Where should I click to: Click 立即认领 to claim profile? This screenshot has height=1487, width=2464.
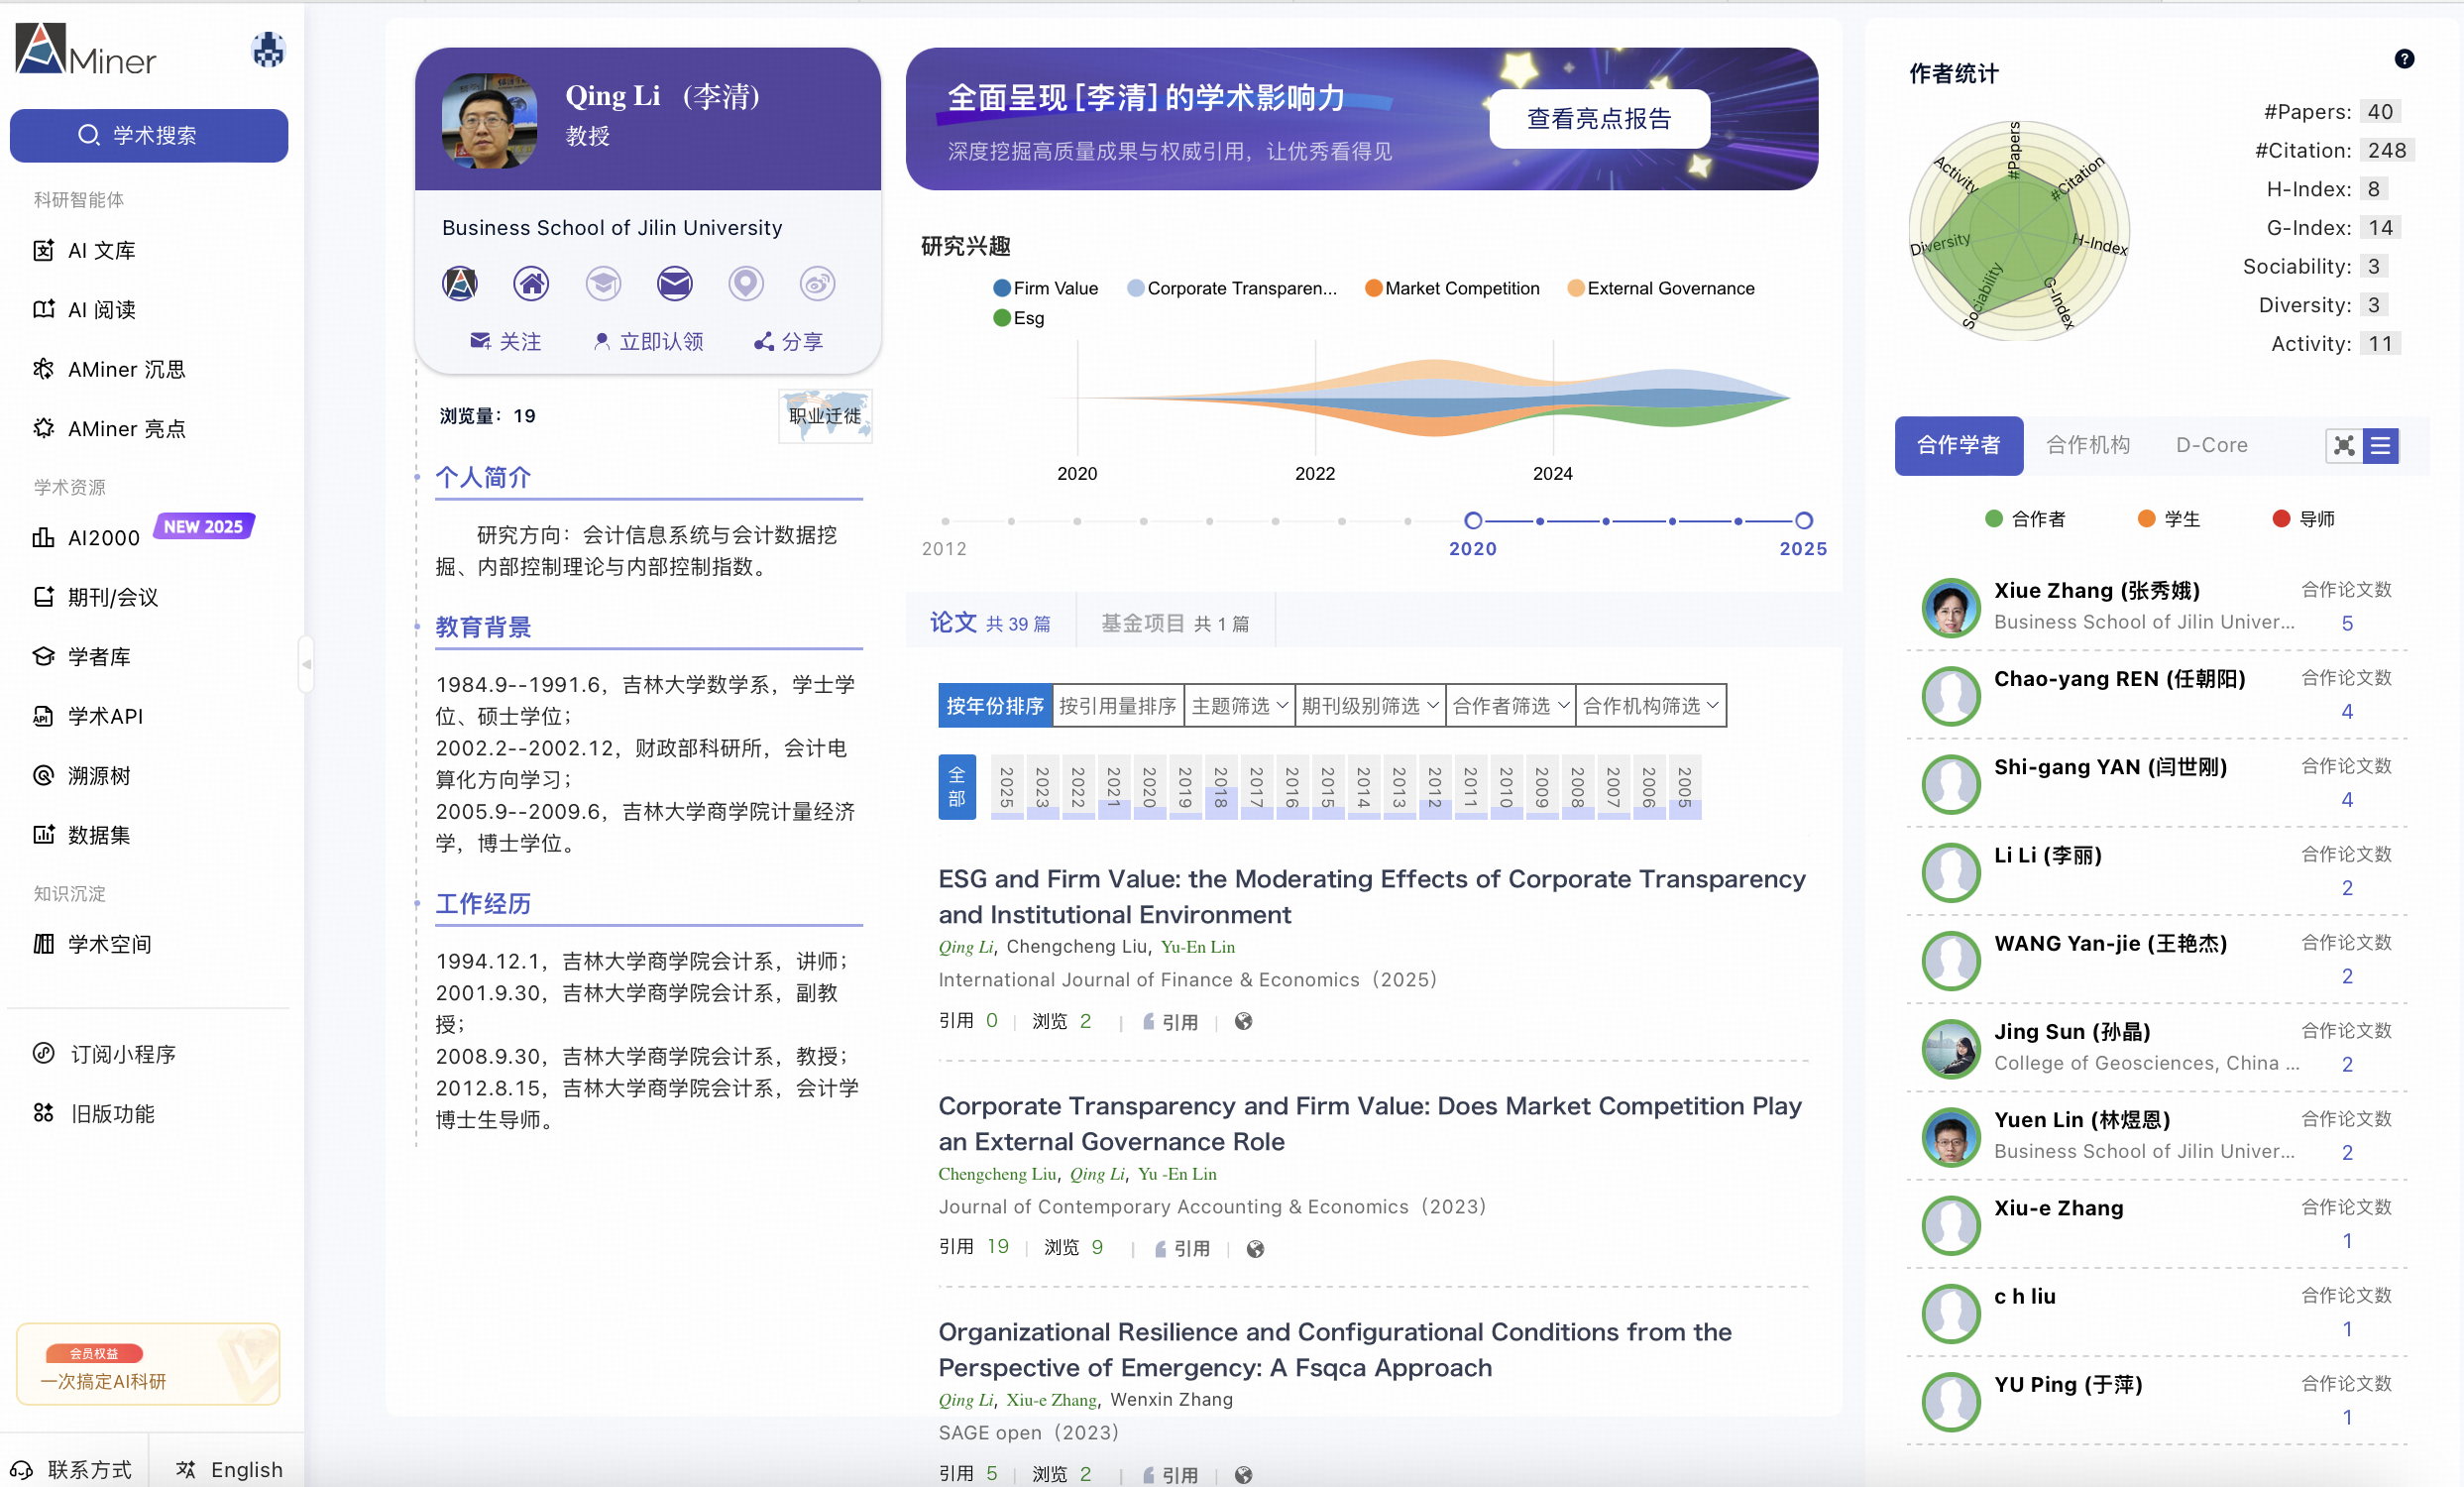click(648, 342)
